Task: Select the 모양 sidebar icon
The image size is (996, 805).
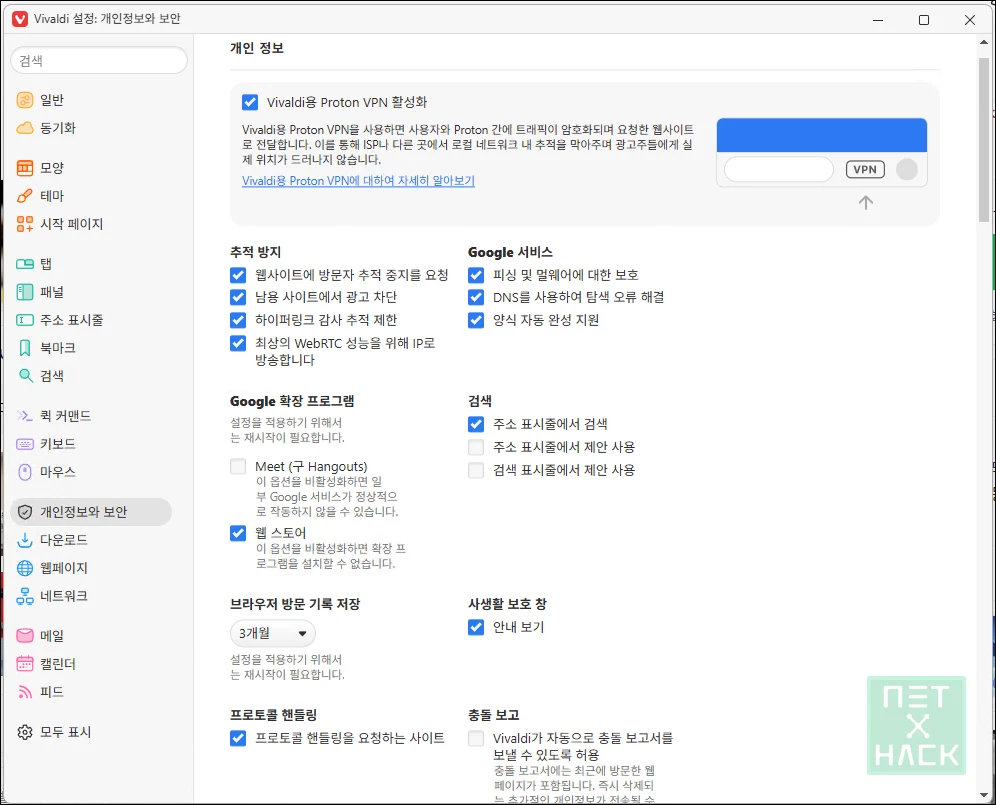Action: (x=25, y=168)
